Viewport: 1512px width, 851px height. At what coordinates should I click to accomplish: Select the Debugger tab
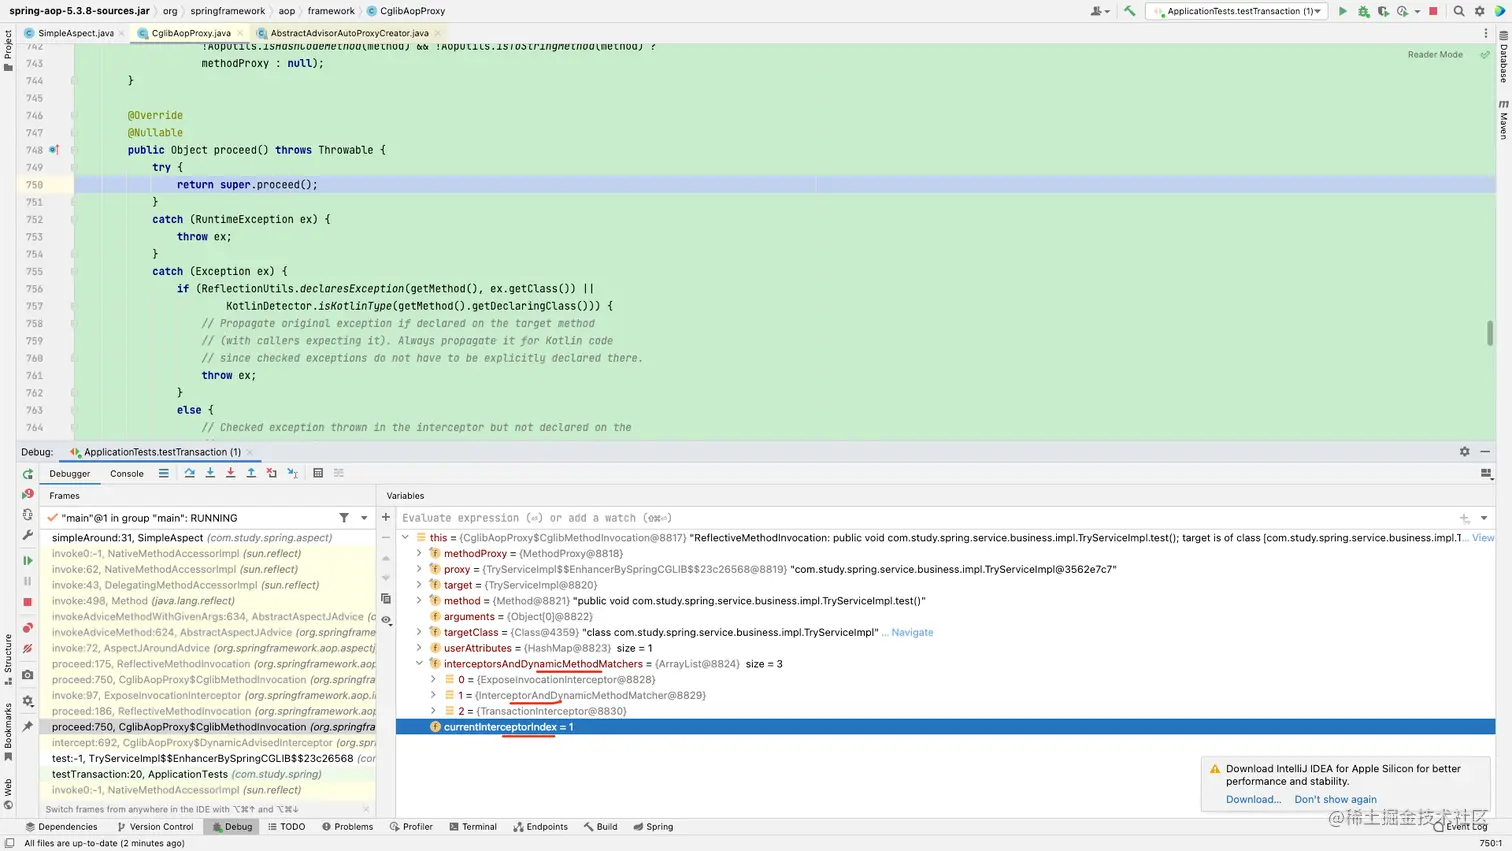(x=70, y=474)
